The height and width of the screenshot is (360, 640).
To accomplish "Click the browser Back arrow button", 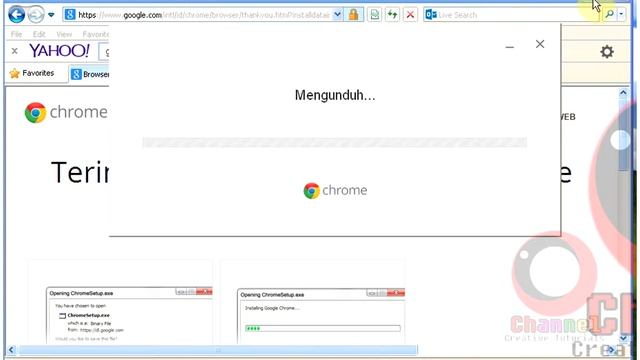I will tap(17, 15).
